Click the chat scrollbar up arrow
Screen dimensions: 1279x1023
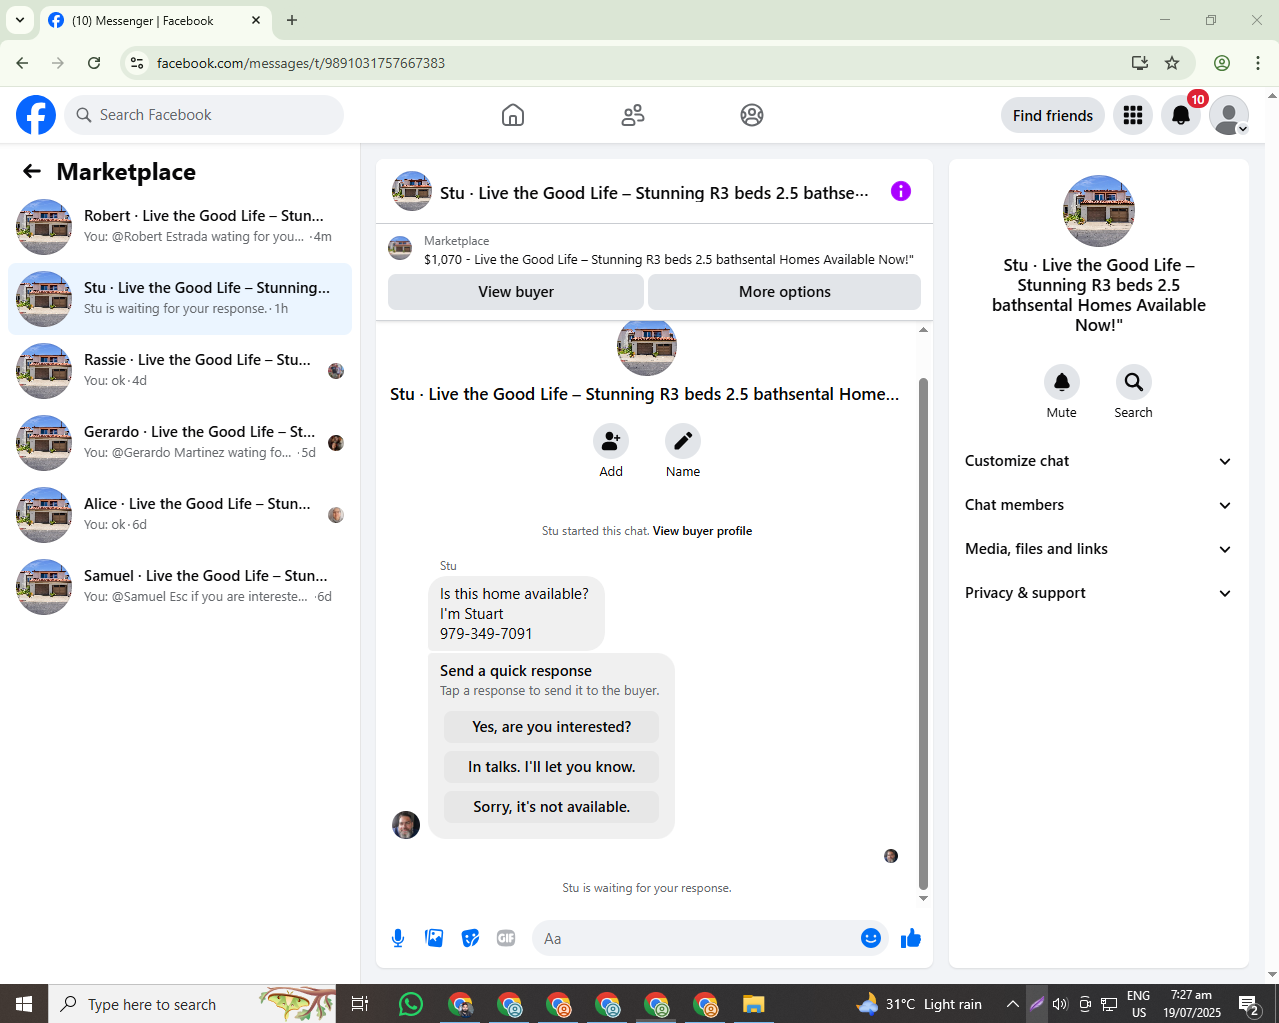click(923, 329)
